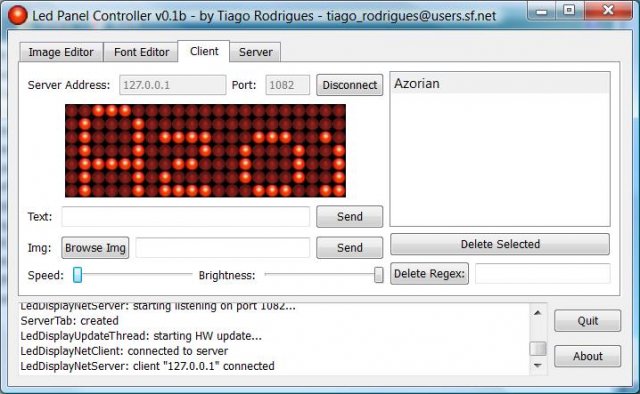Click the log scrollbar up arrow
640x394 pixels.
click(538, 313)
